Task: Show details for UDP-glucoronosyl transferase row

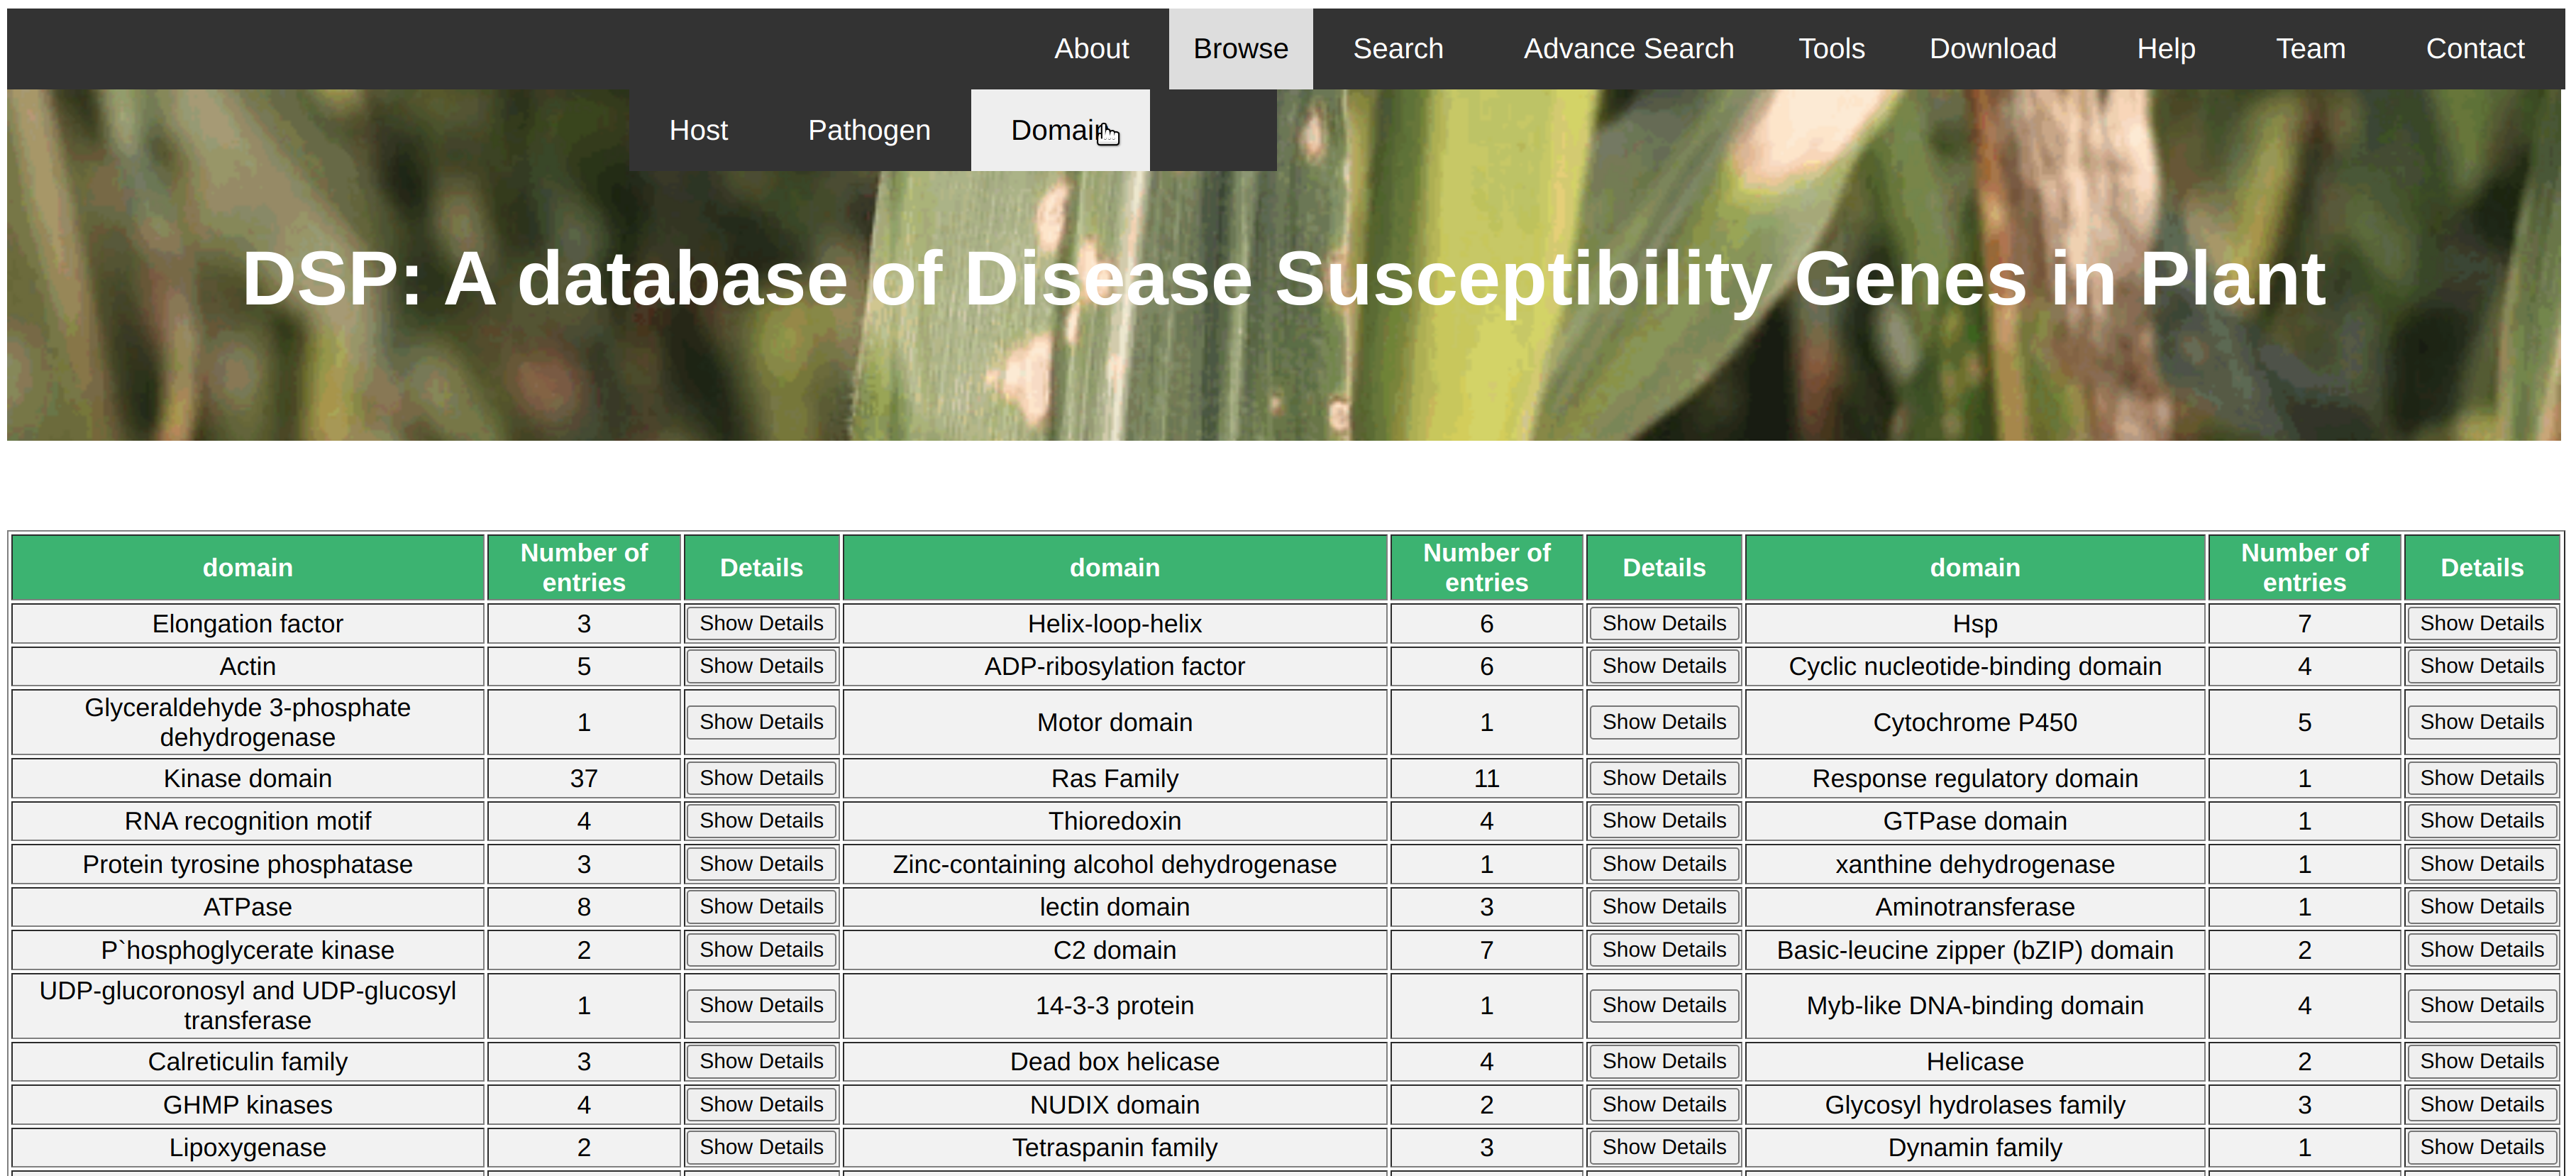Action: 761,1005
